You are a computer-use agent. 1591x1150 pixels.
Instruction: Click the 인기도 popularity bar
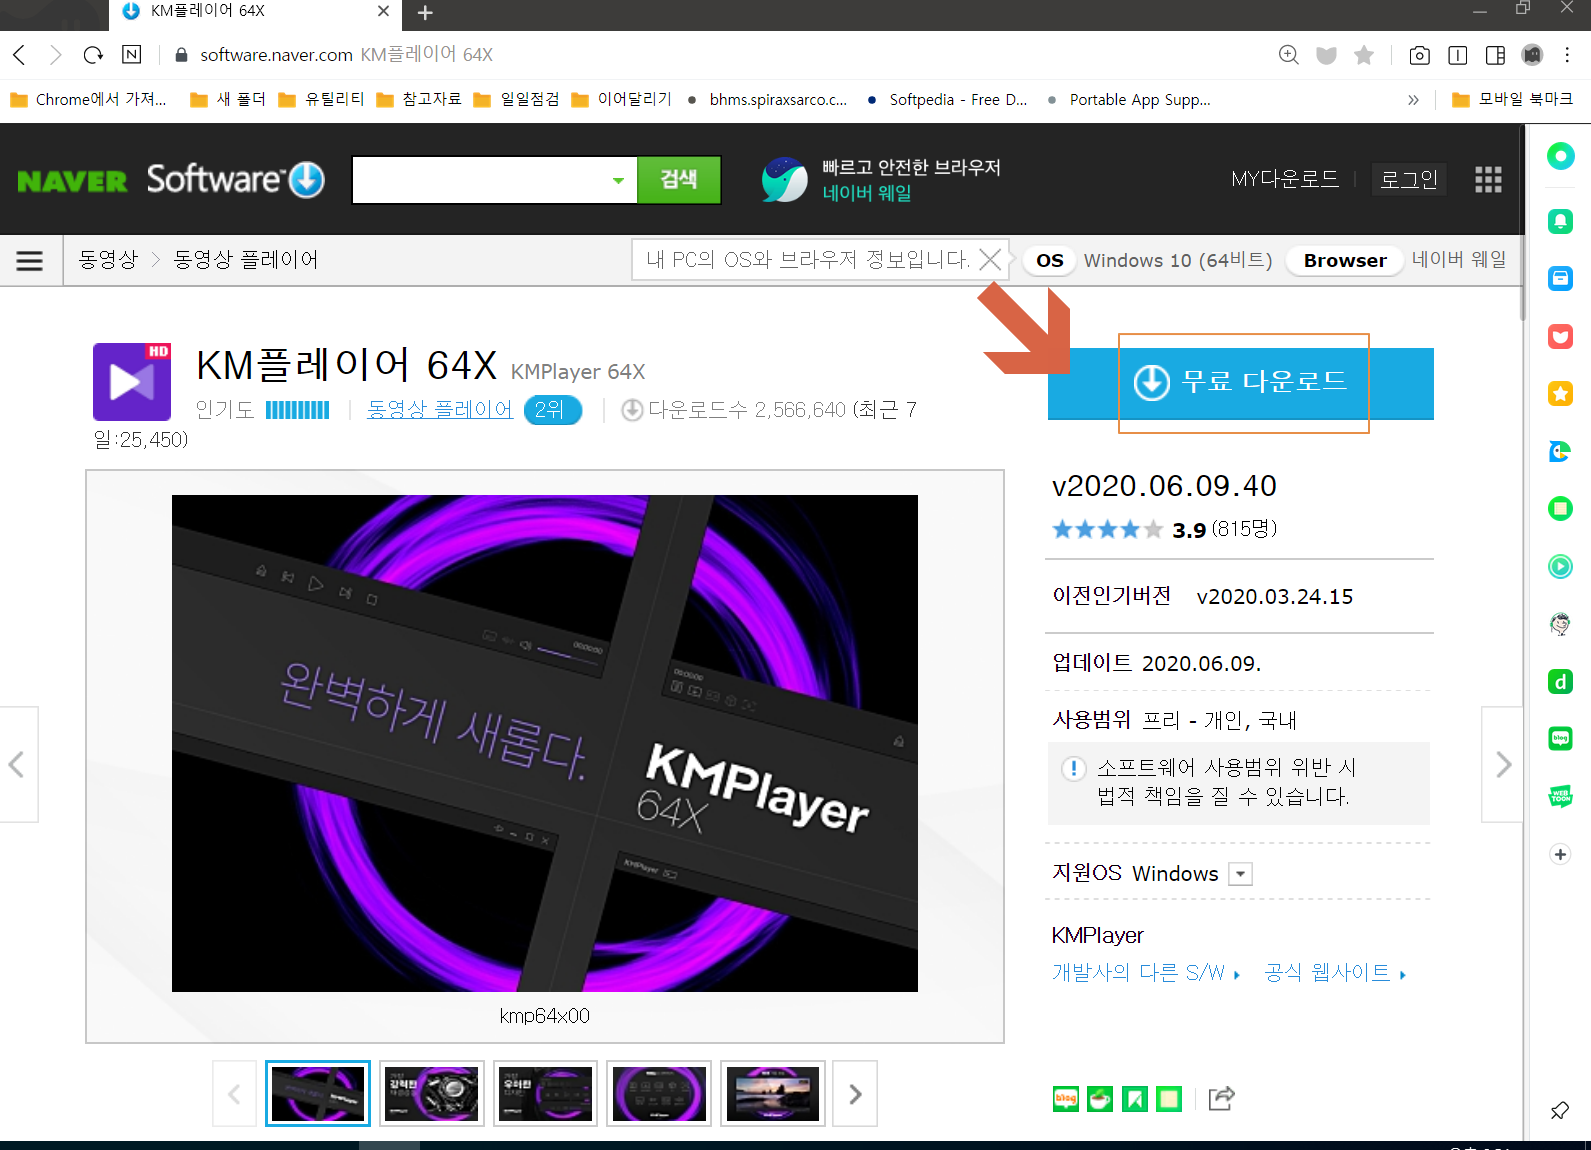click(297, 410)
